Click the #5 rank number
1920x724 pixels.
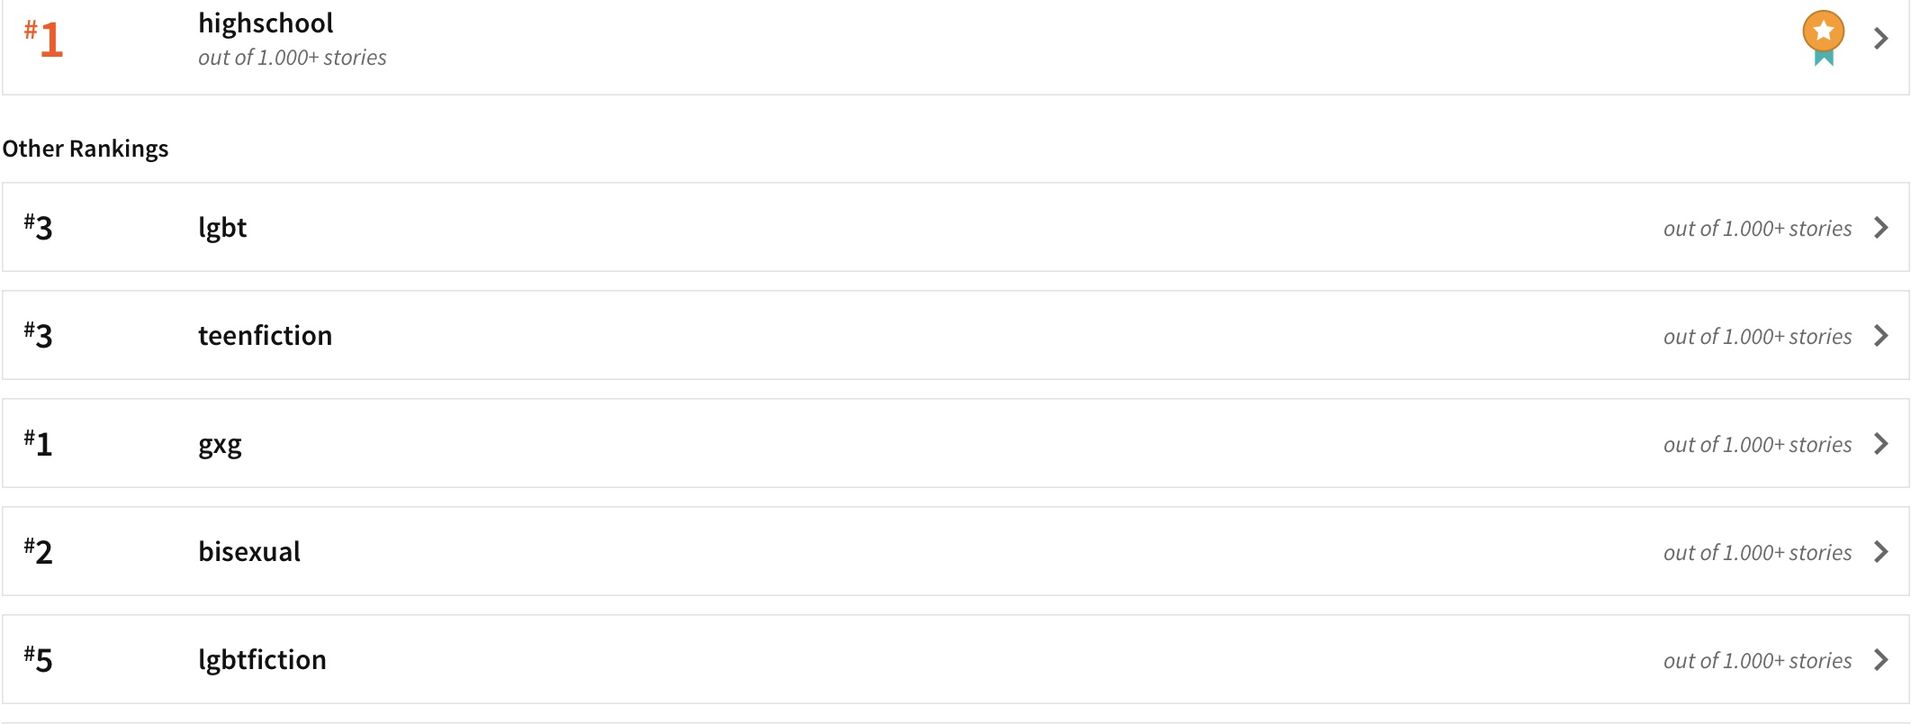pyautogui.click(x=38, y=659)
